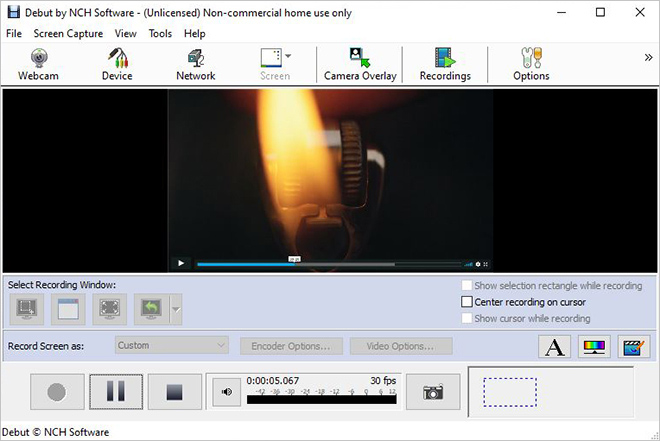Click previous selection recording window button

pos(152,309)
